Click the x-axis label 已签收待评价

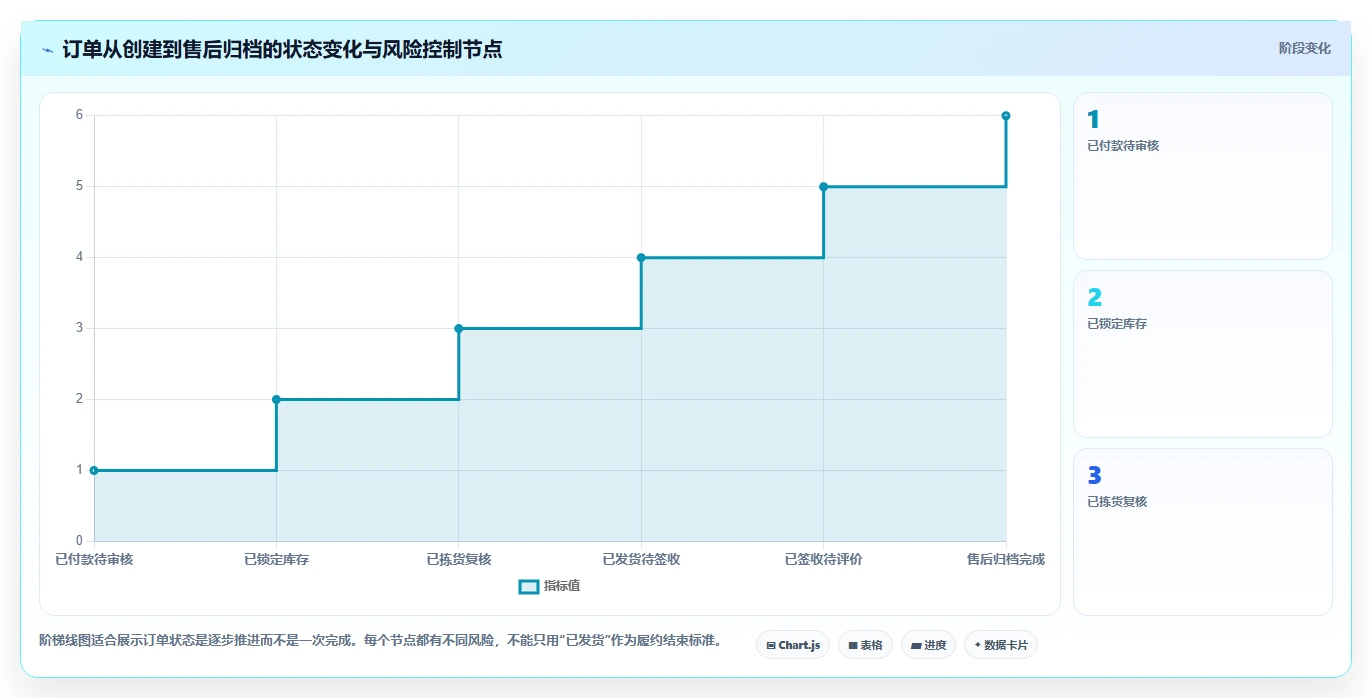[824, 560]
